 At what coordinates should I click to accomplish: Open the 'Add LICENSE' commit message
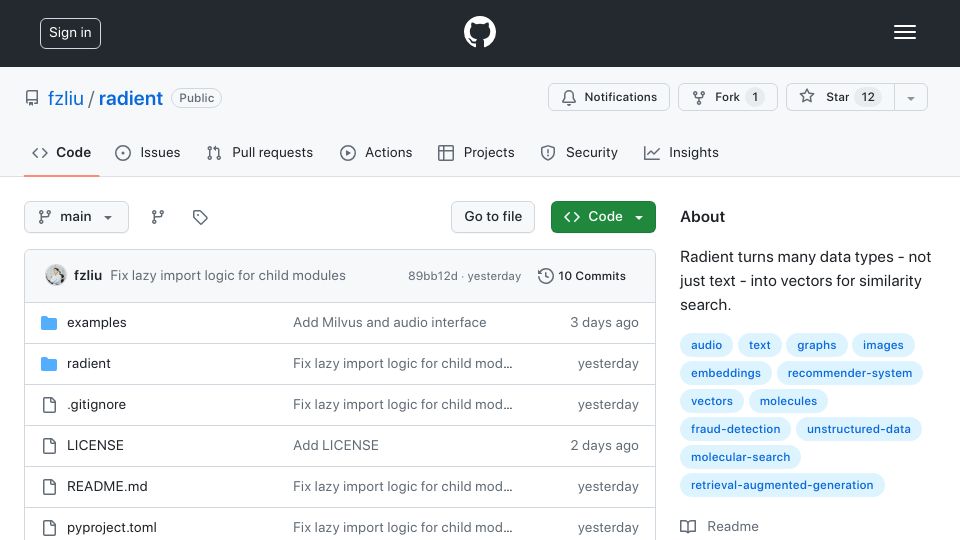(336, 446)
